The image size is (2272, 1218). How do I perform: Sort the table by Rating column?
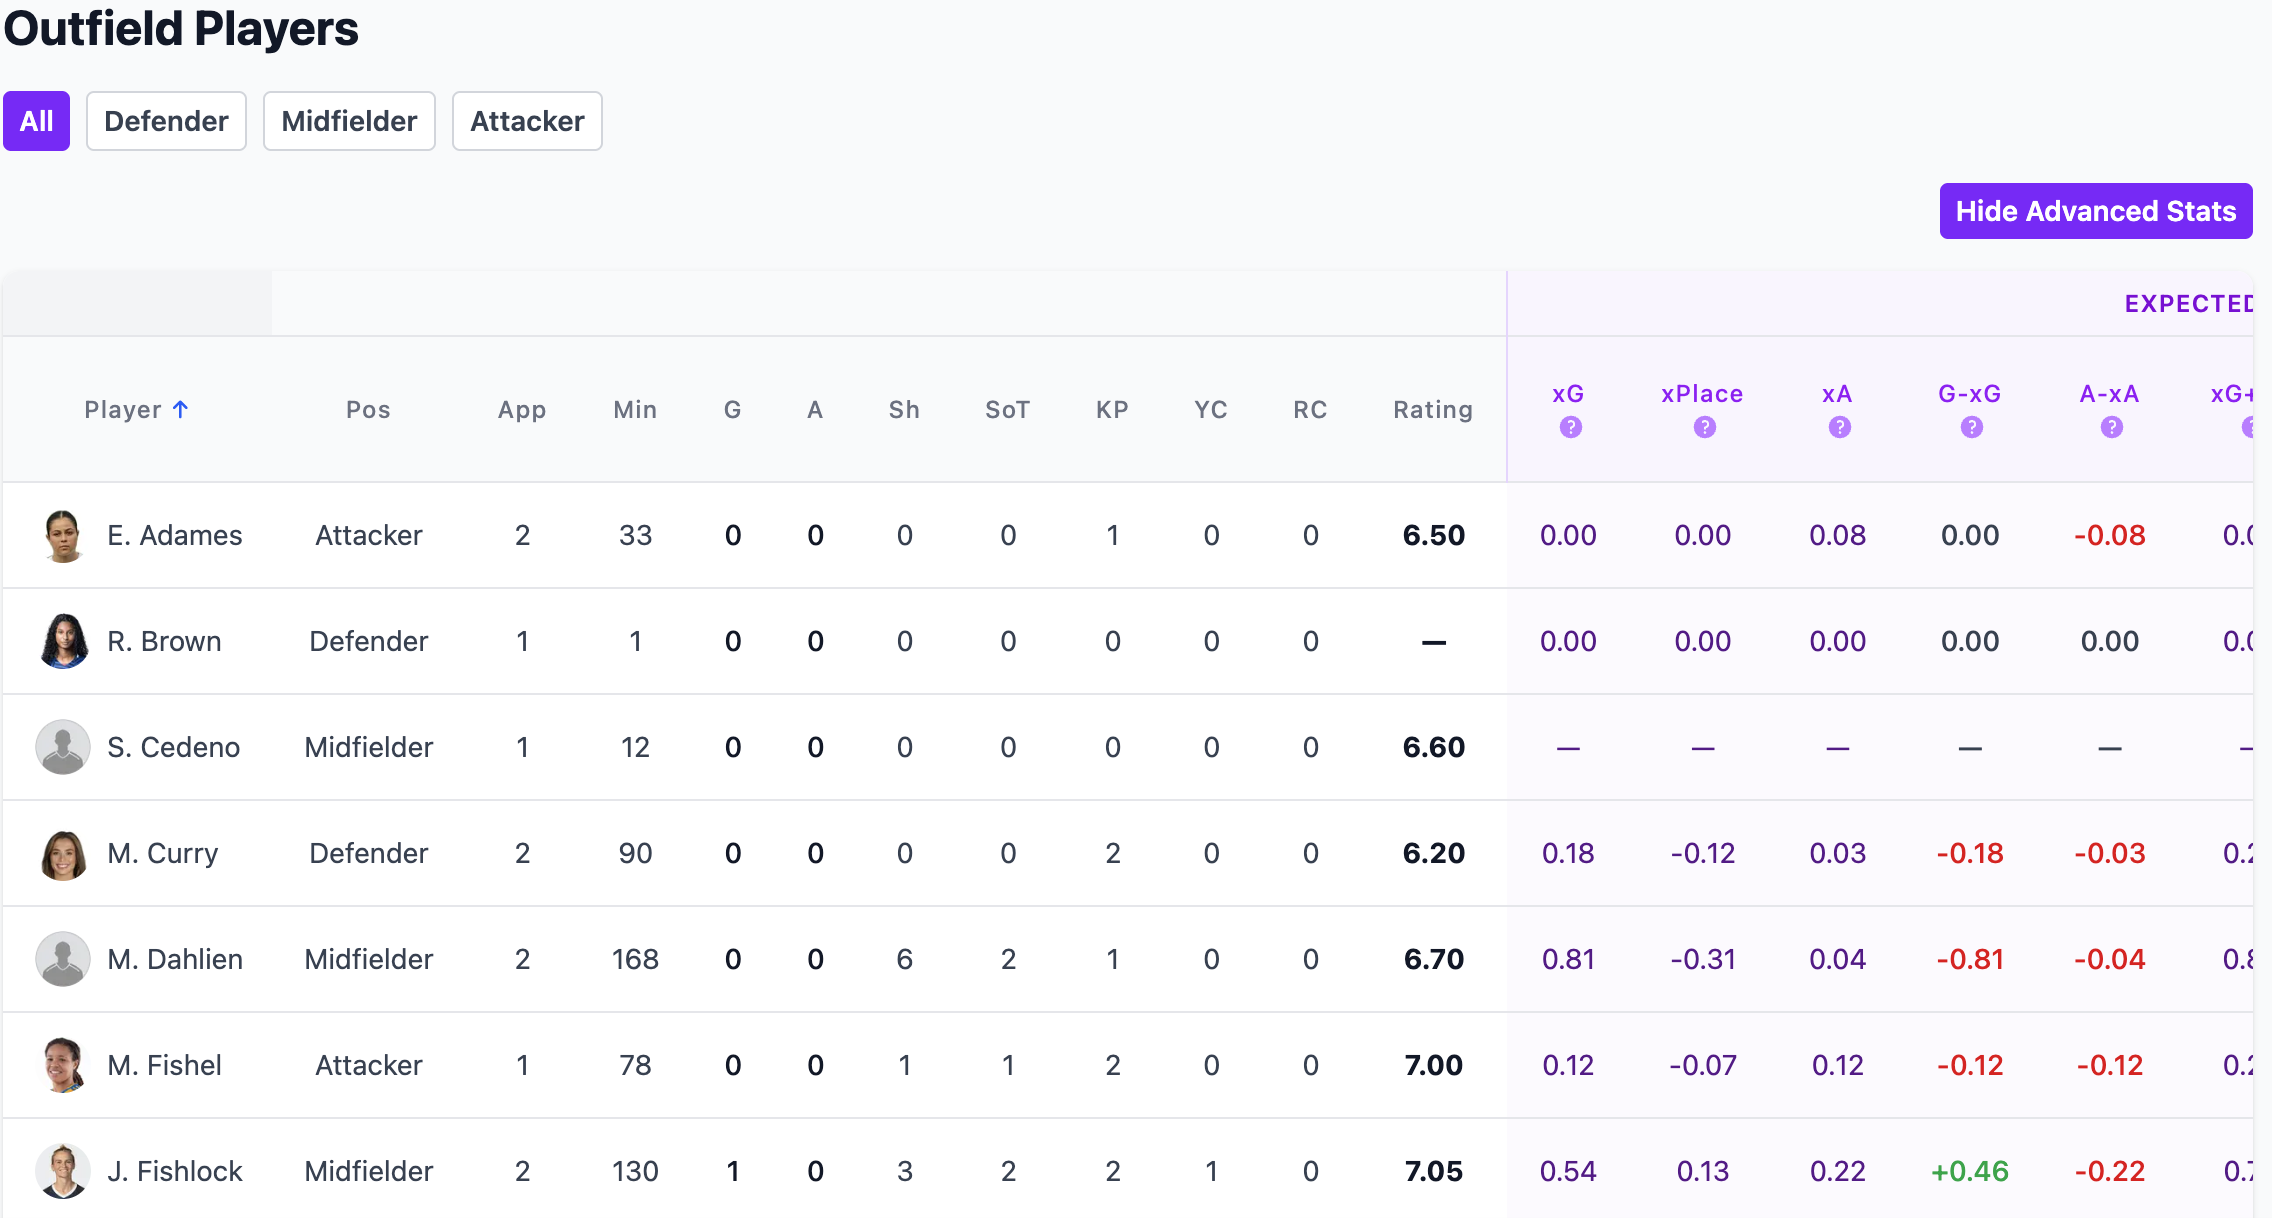1432,410
